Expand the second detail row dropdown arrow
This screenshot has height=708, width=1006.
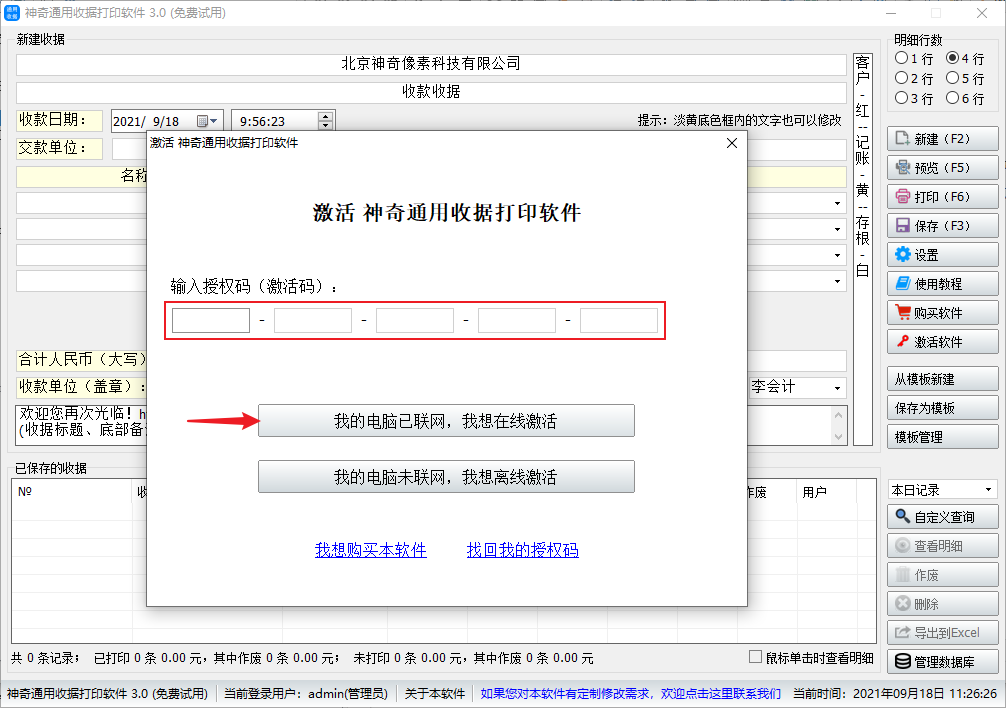[837, 229]
